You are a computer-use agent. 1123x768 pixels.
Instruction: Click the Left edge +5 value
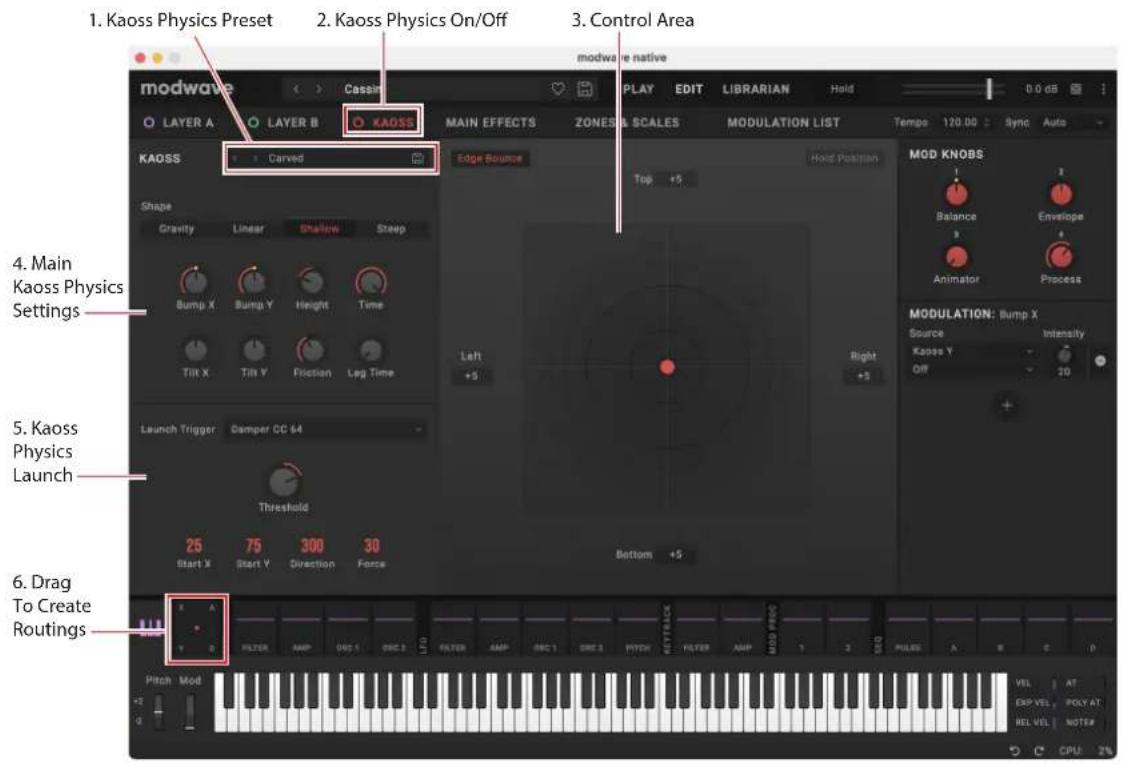click(x=471, y=376)
